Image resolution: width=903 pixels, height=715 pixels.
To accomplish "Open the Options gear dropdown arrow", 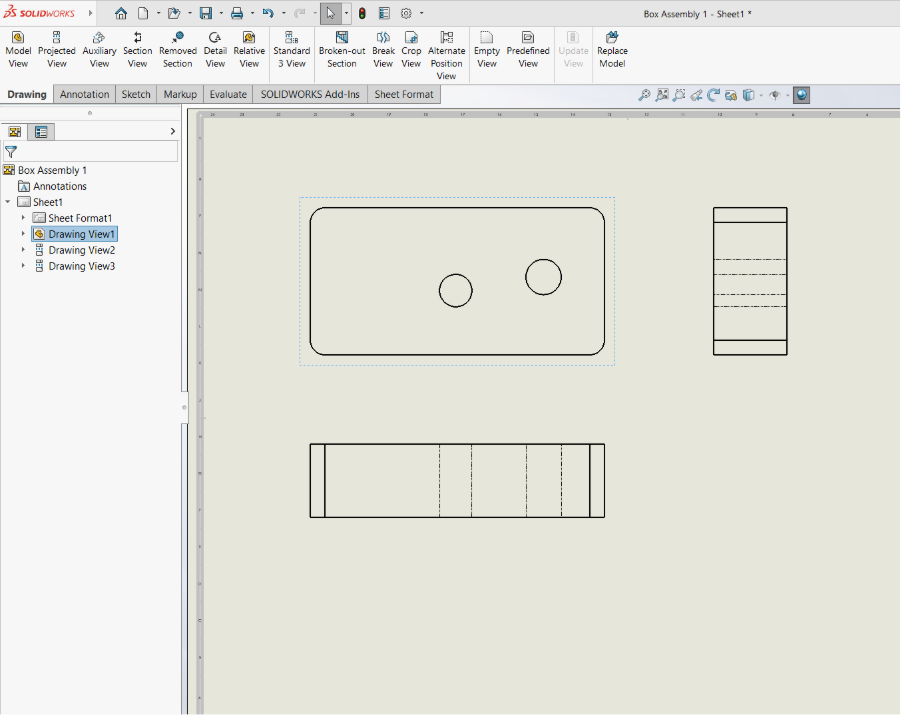I will point(422,13).
